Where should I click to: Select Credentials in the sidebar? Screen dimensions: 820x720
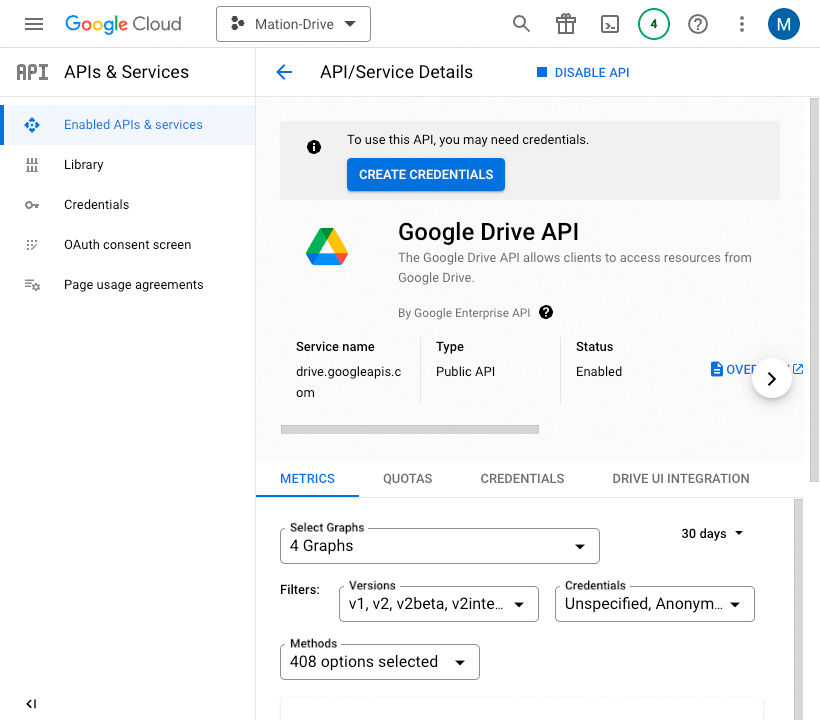pos(128,205)
